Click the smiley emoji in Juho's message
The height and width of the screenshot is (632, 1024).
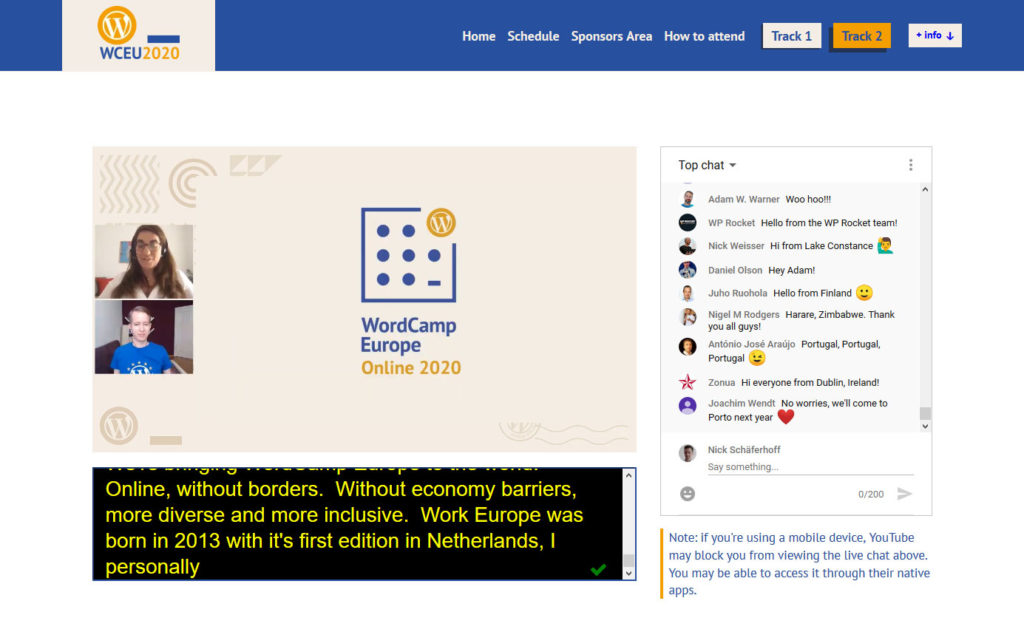click(864, 292)
